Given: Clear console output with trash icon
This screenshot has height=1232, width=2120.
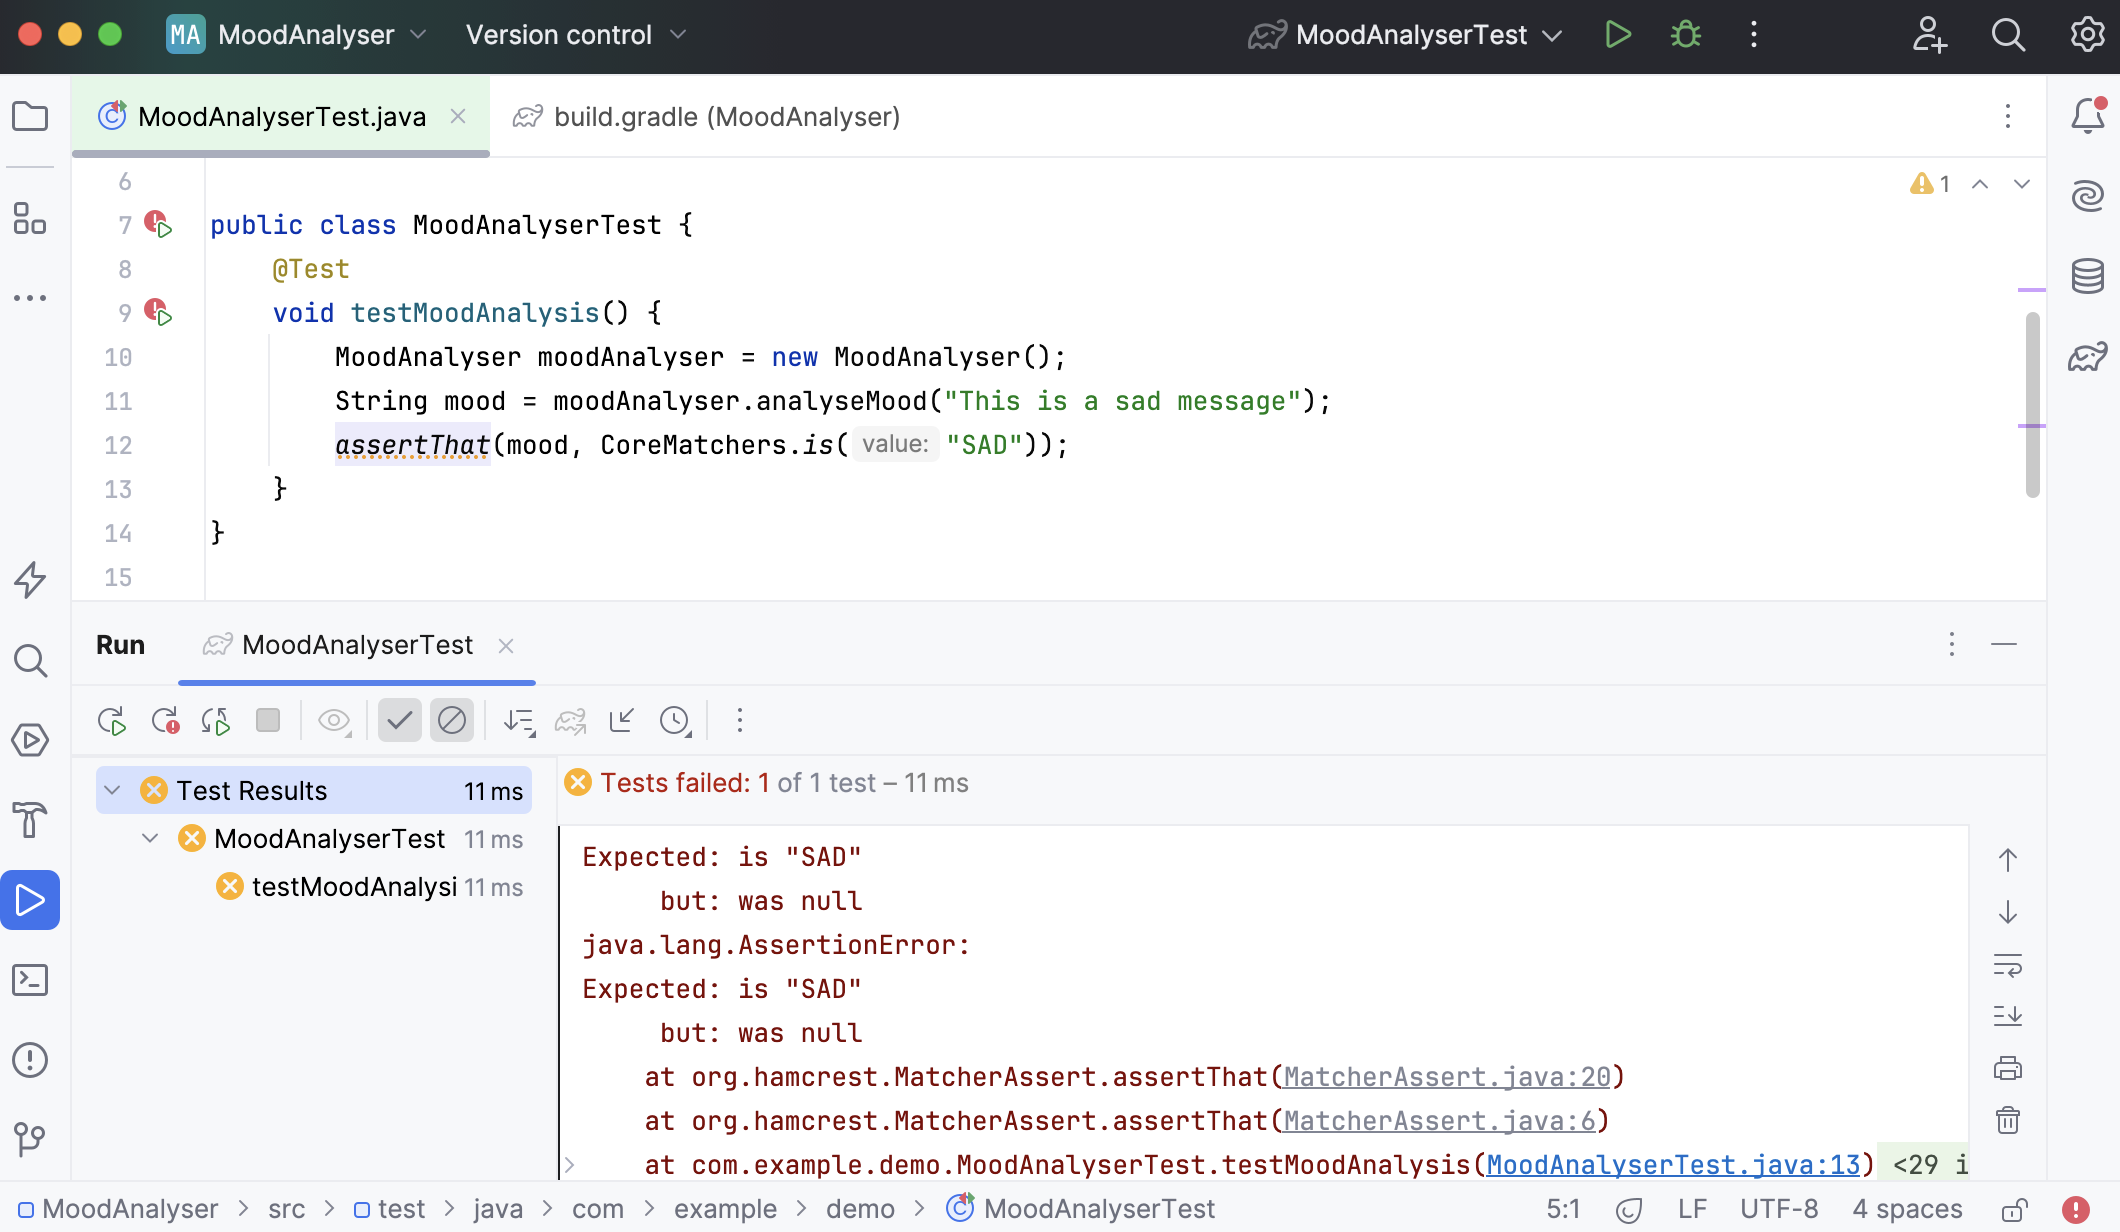Looking at the screenshot, I should (2008, 1120).
